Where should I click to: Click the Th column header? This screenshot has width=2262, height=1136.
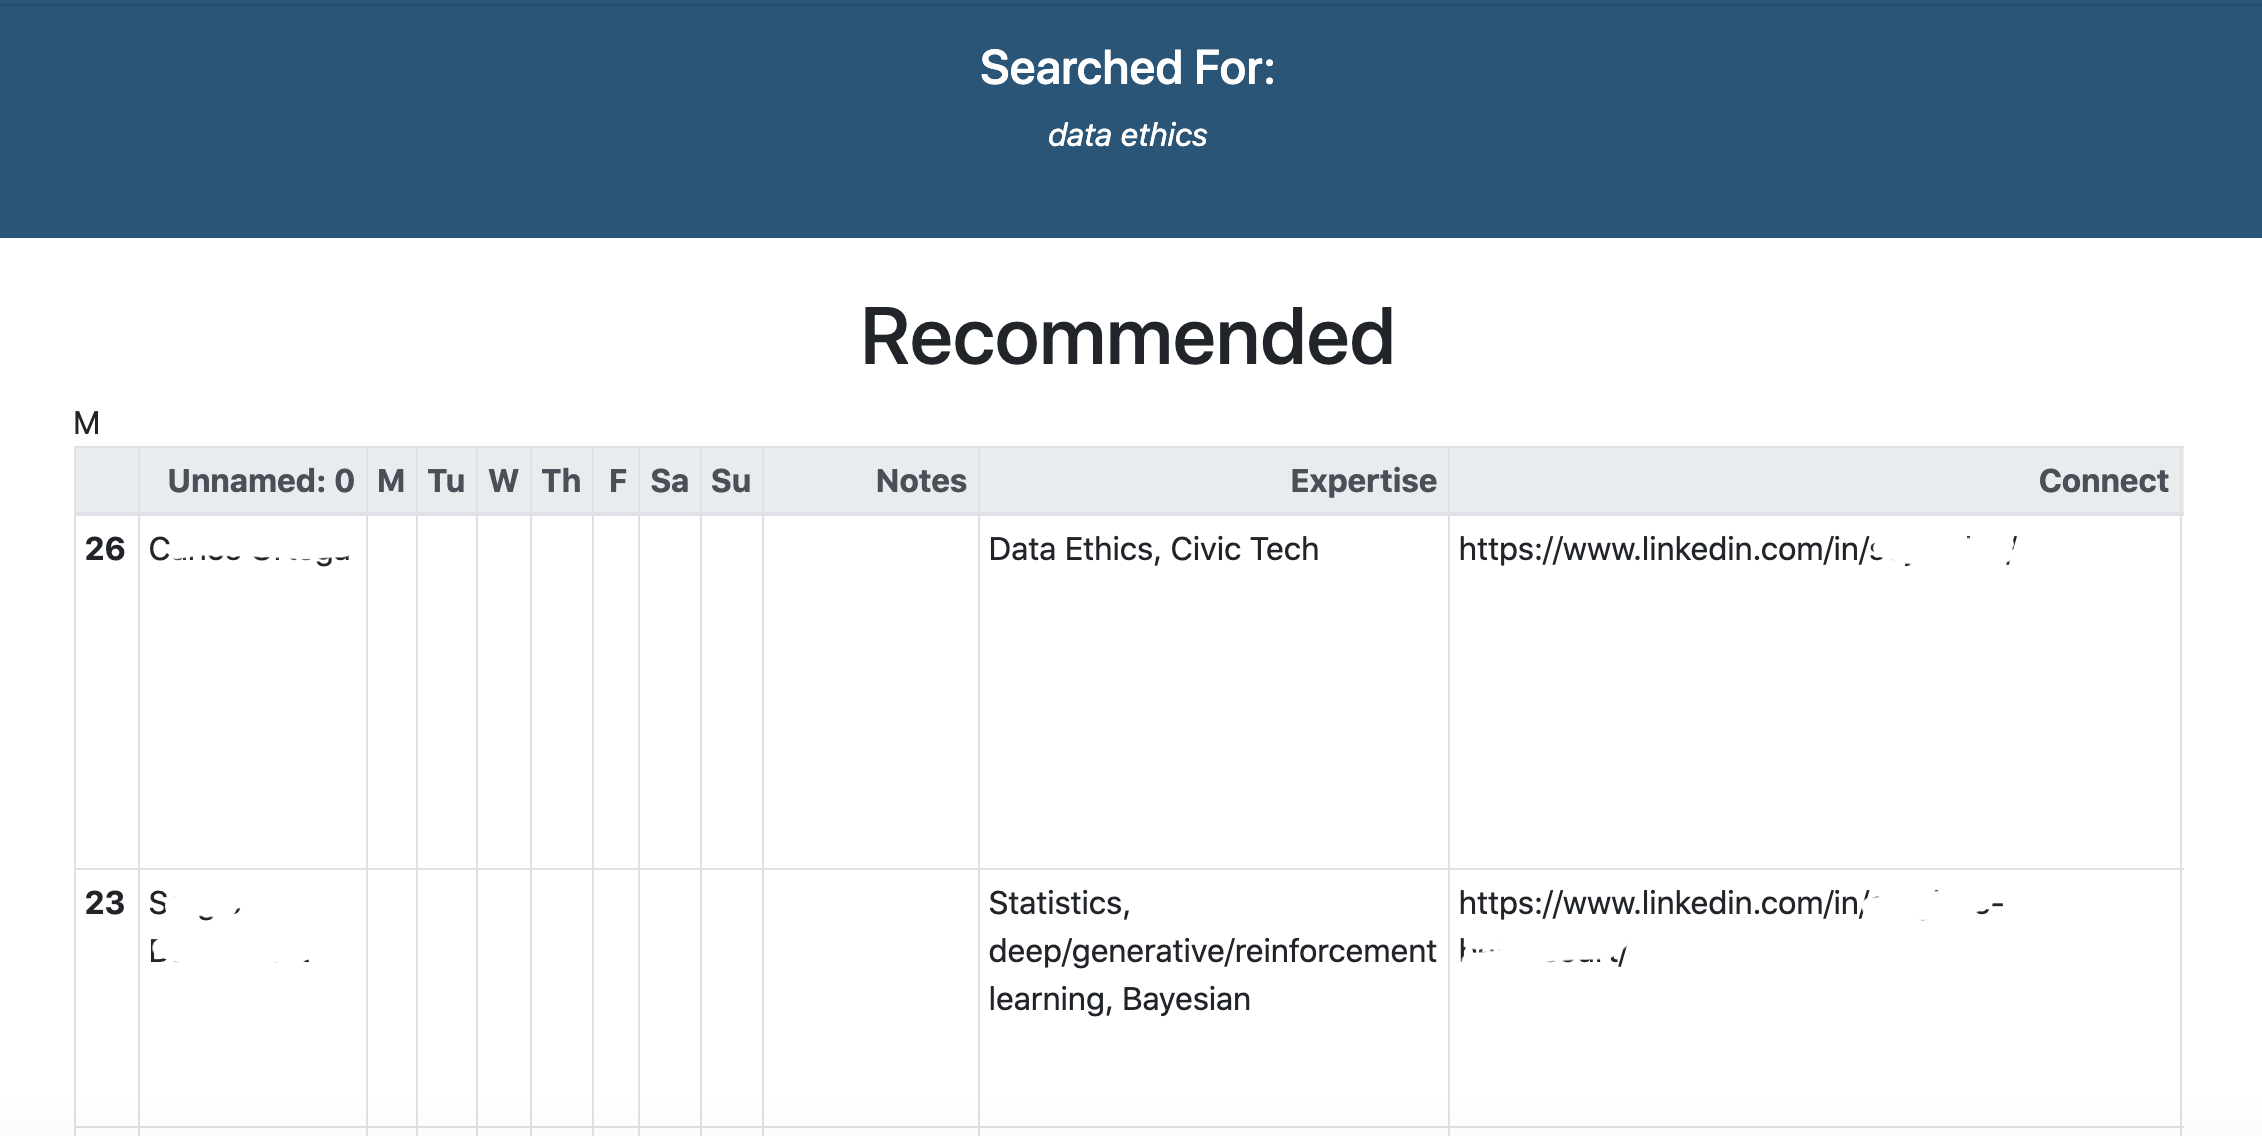[561, 481]
